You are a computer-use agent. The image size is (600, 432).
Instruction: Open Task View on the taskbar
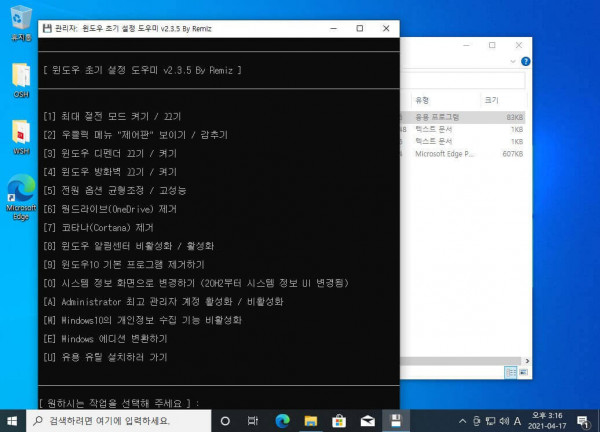pyautogui.click(x=253, y=421)
